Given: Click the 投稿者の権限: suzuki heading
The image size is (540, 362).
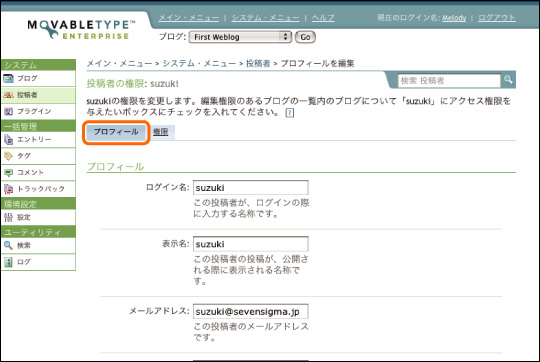Looking at the screenshot, I should tap(133, 84).
